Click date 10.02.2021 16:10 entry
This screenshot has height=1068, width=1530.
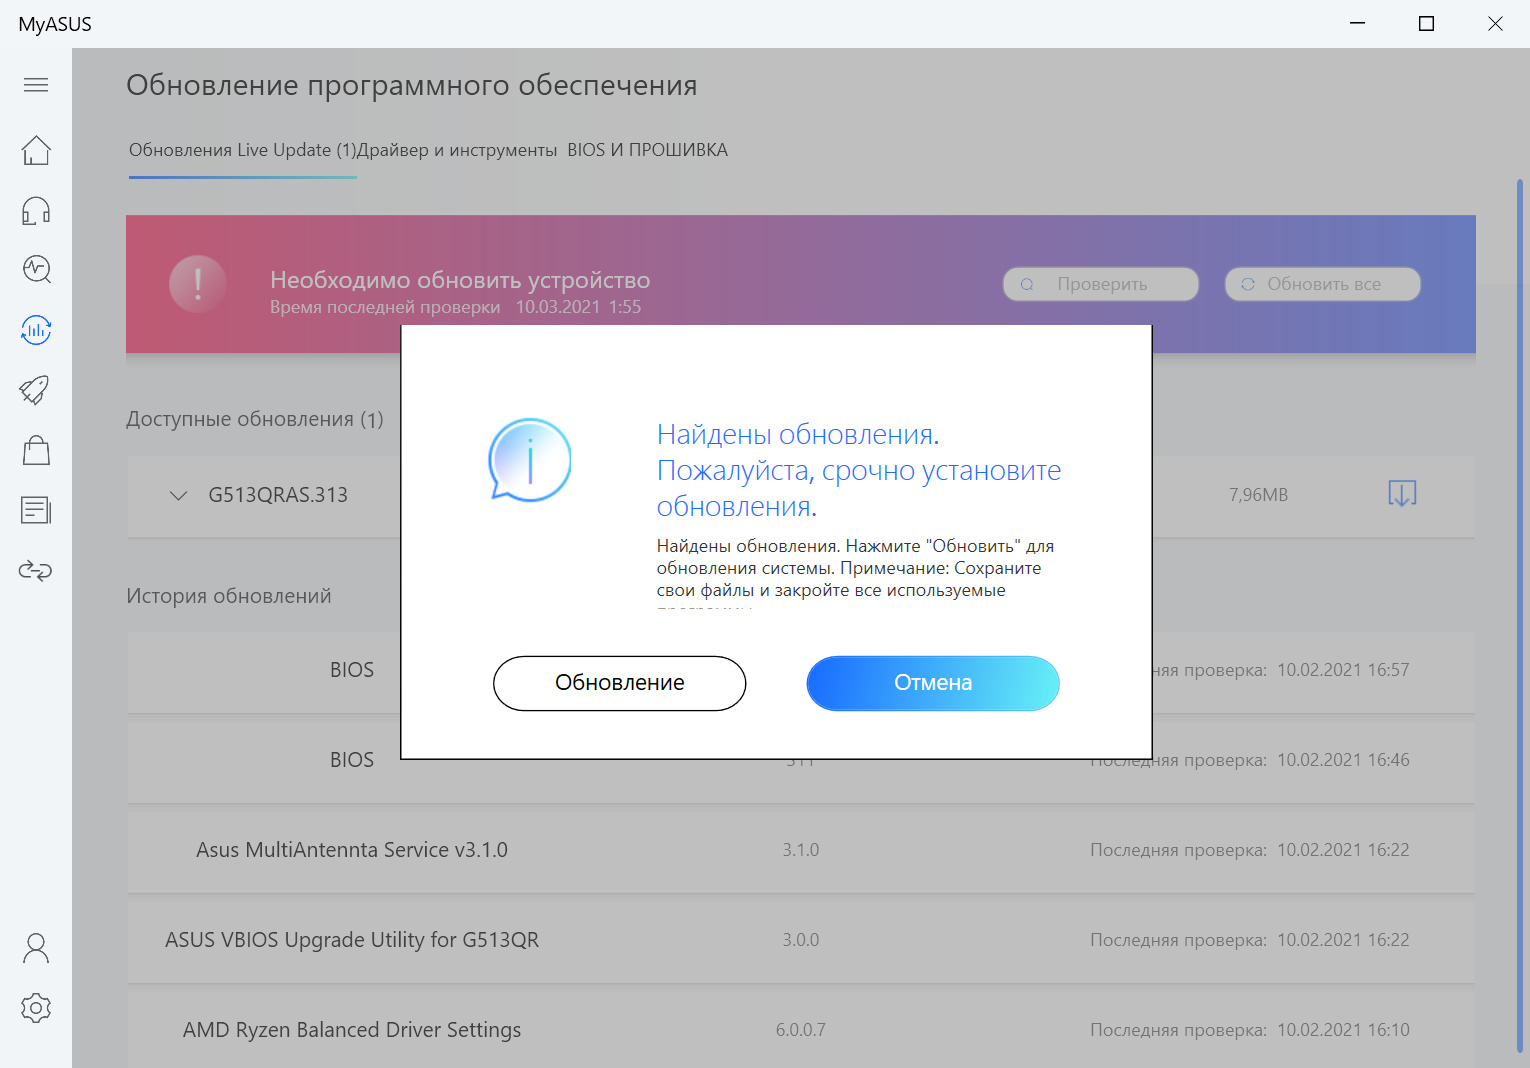click(x=1343, y=1030)
